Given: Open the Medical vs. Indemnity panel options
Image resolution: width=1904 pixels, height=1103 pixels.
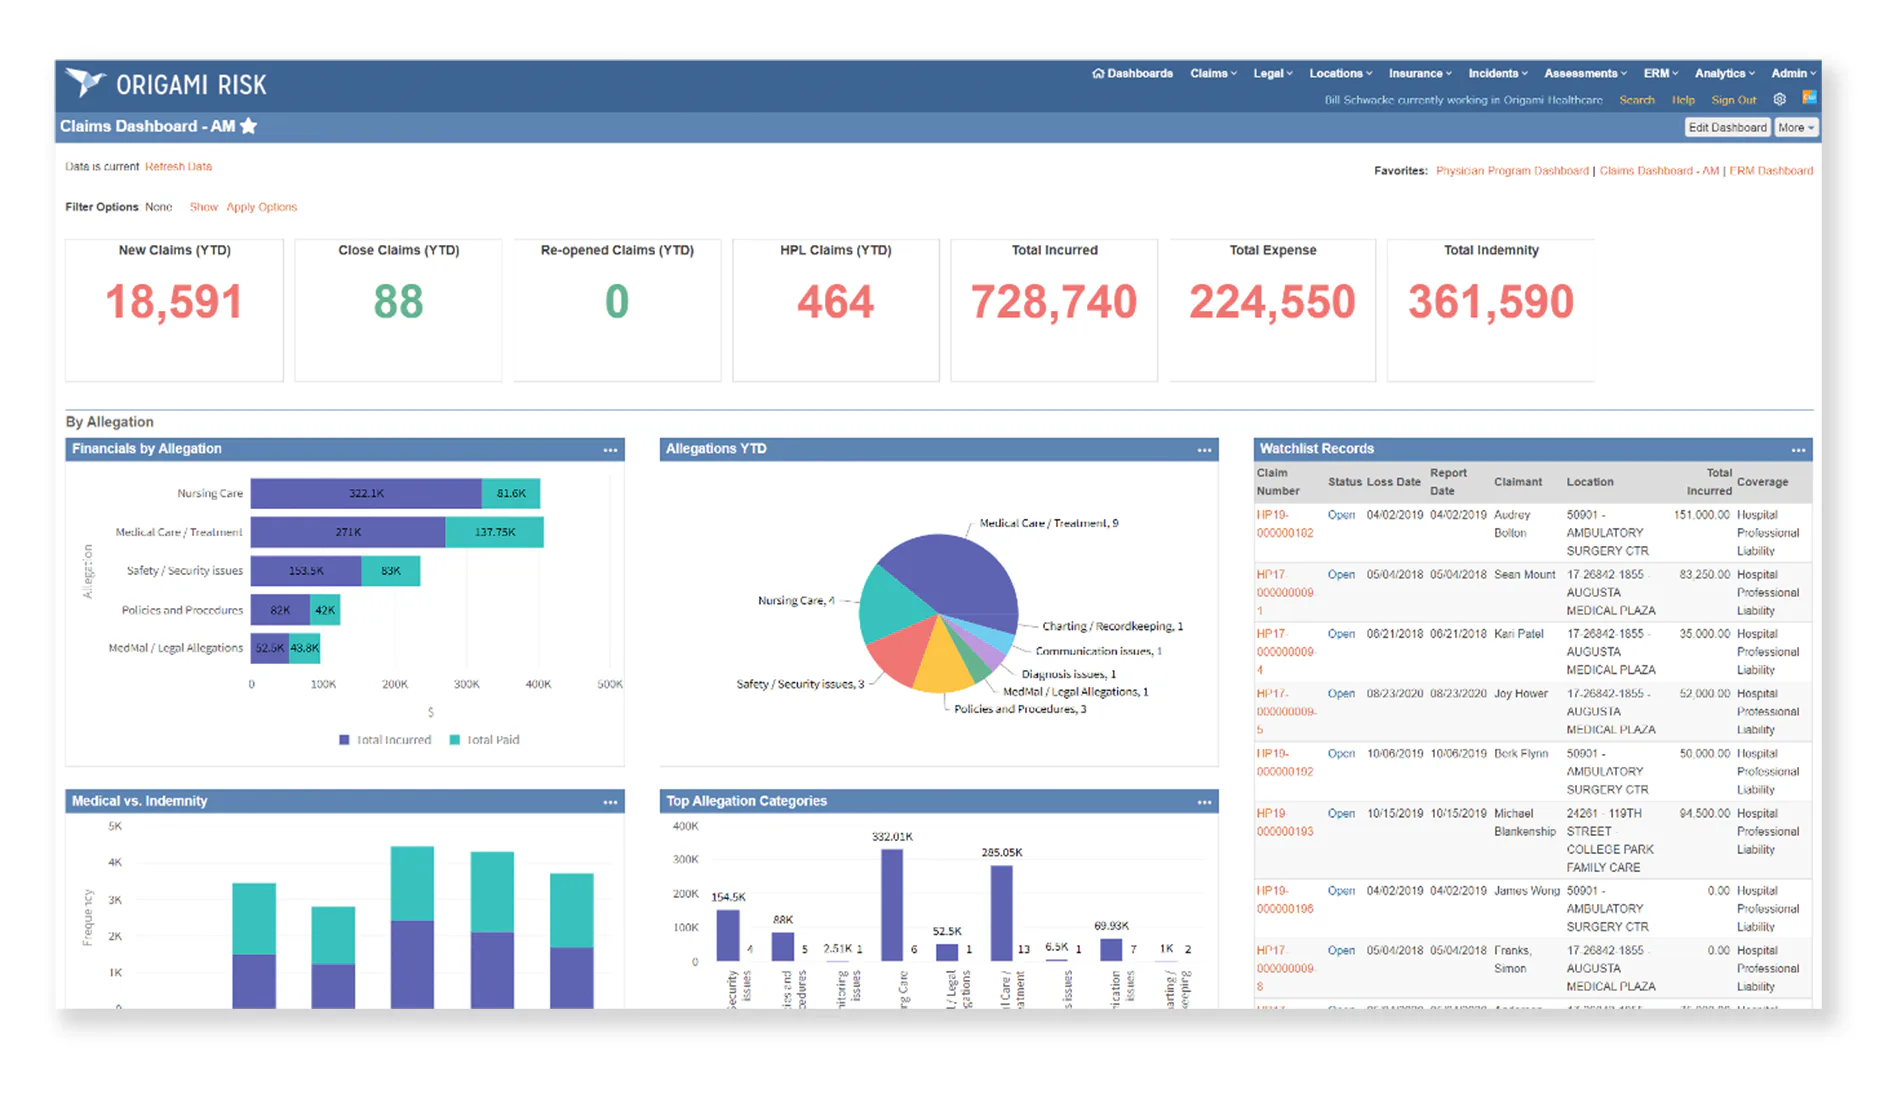Looking at the screenshot, I should point(610,802).
